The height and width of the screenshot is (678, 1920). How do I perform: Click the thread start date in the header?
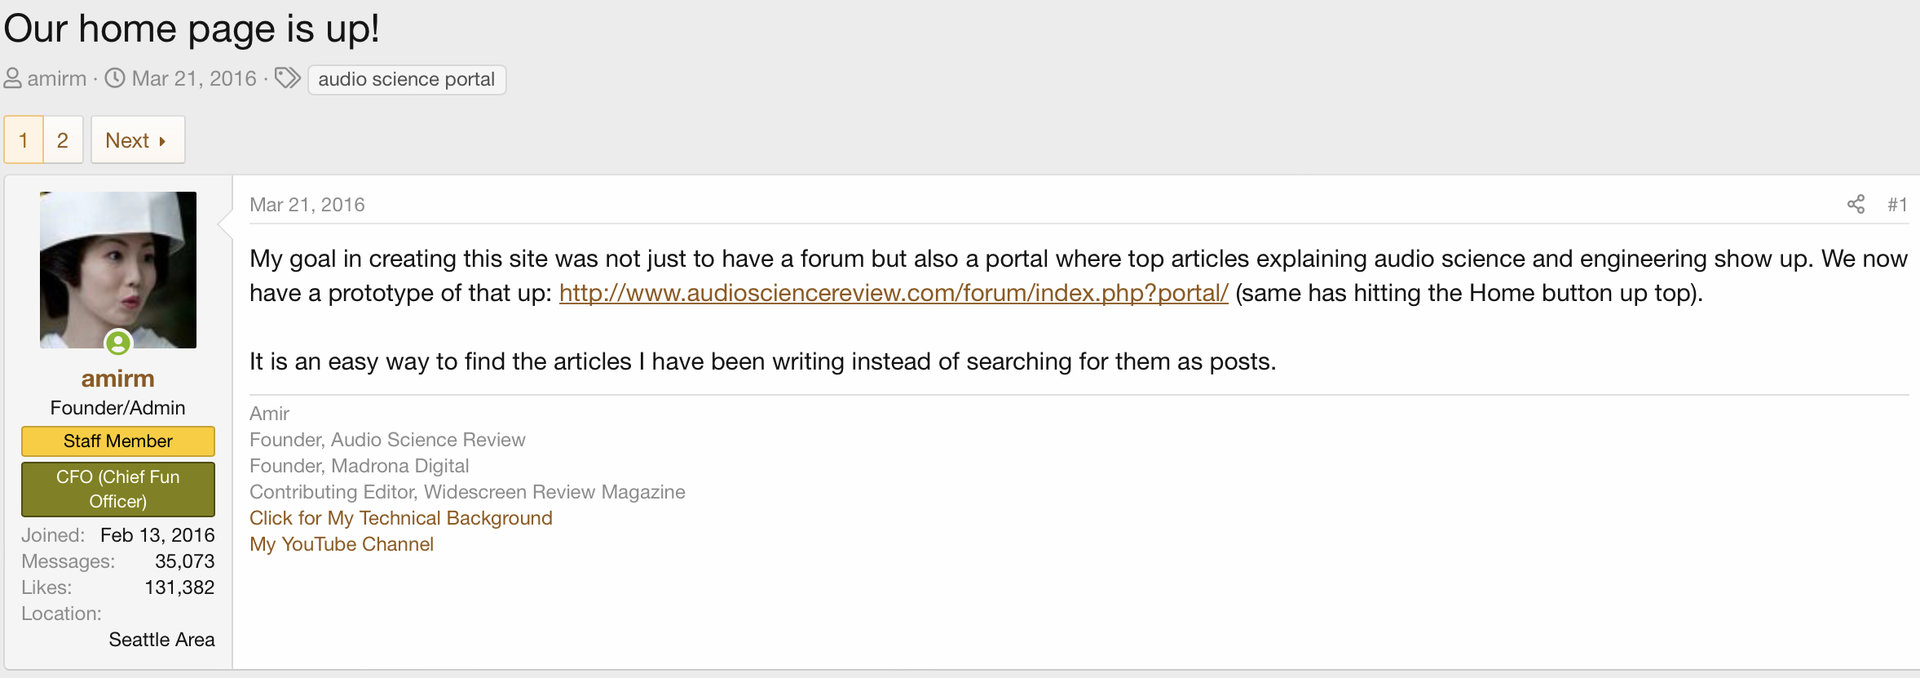coord(194,79)
